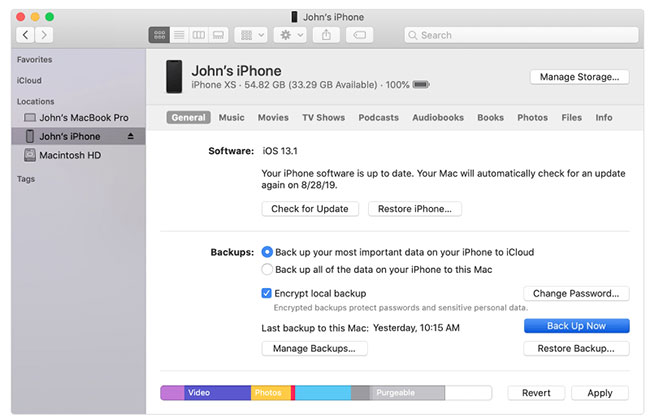Image resolution: width=650 pixels, height=418 pixels.
Task: Click Back Up Now button
Action: pos(577,326)
